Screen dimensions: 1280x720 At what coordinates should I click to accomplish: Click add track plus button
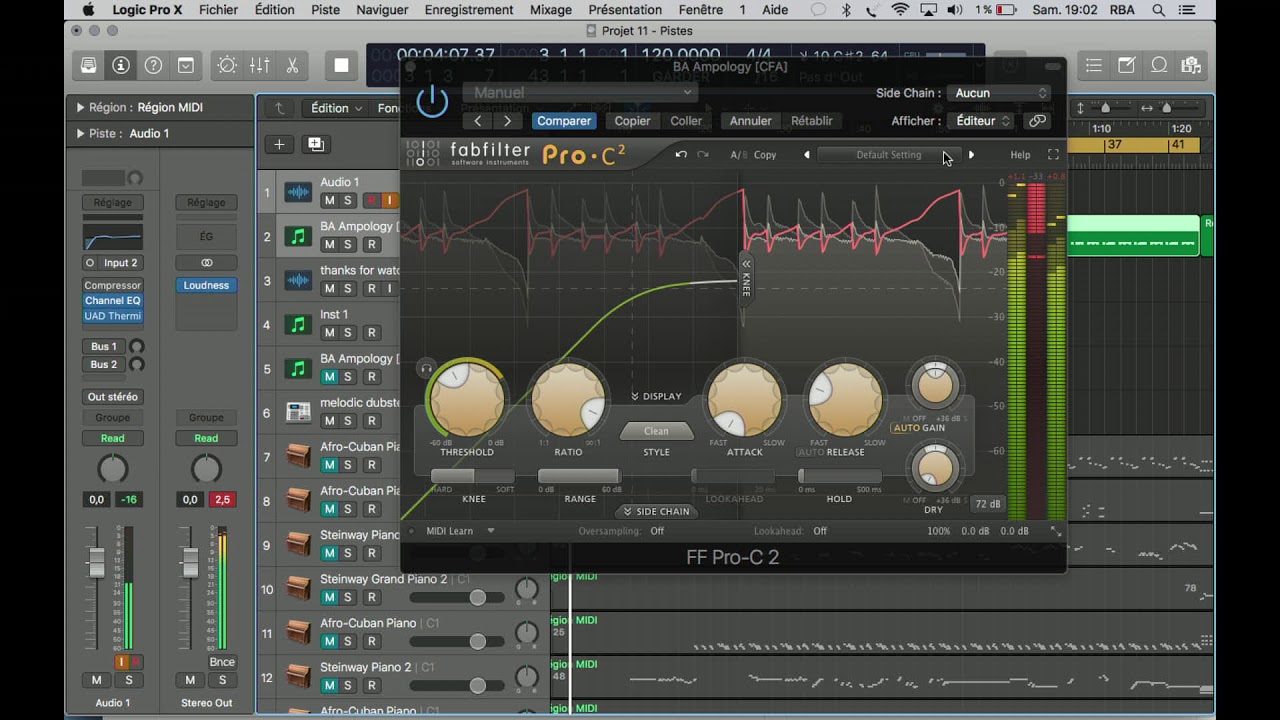(x=279, y=144)
